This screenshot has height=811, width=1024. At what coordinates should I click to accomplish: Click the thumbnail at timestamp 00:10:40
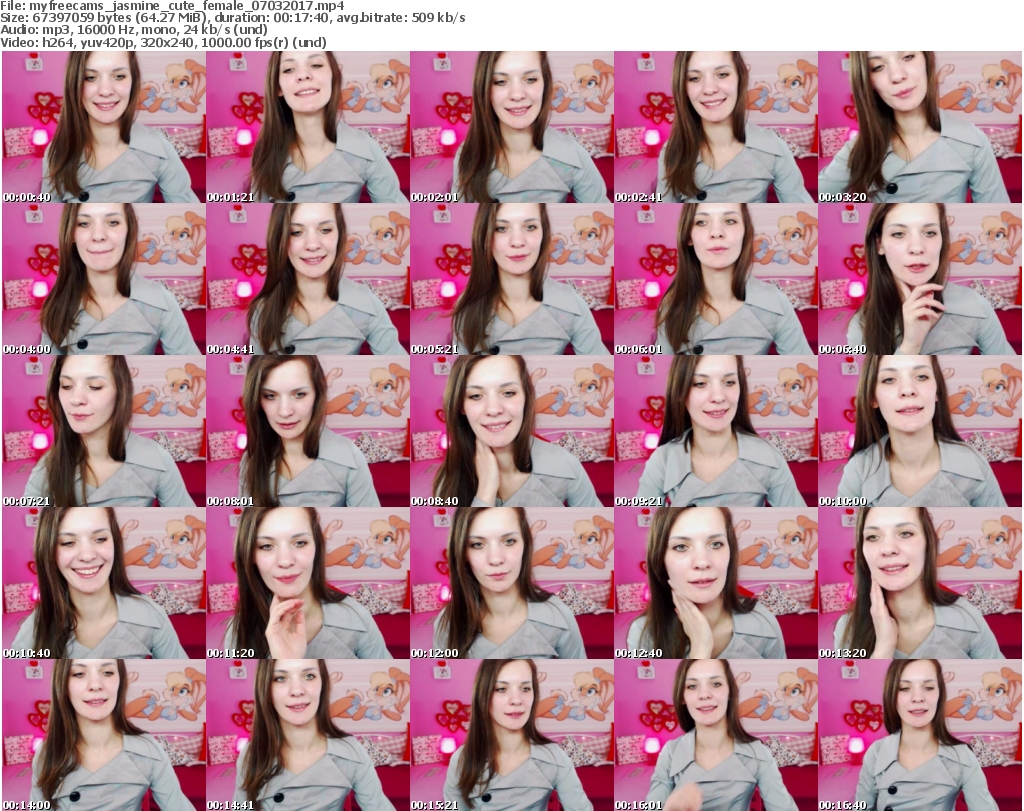(104, 583)
